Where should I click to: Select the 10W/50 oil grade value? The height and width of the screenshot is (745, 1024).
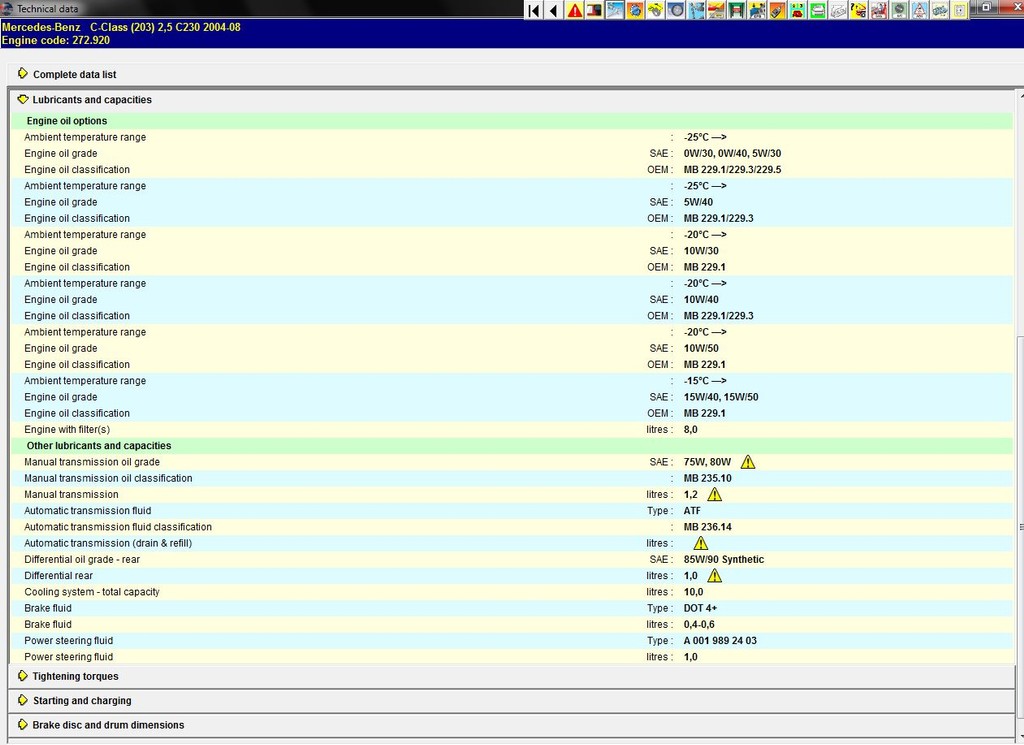(701, 349)
